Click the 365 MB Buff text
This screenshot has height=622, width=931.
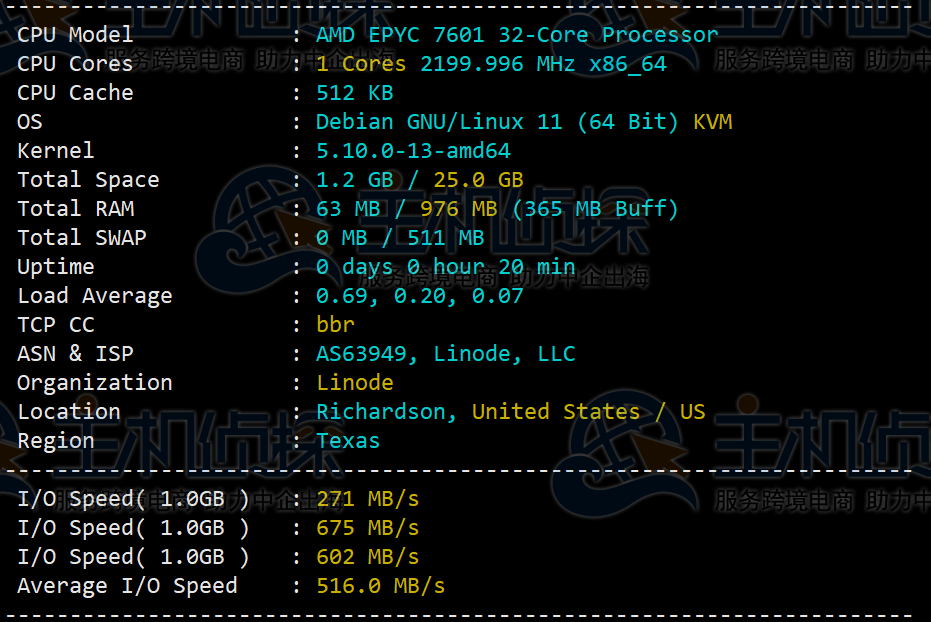(x=595, y=209)
